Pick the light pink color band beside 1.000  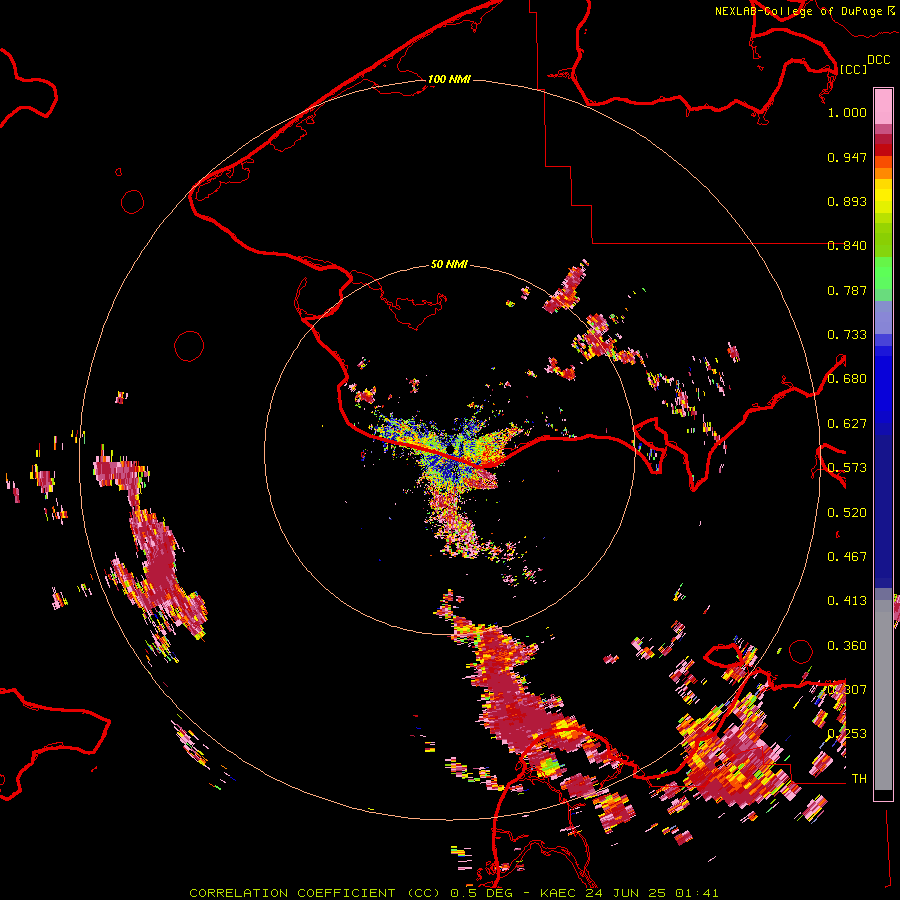(883, 107)
